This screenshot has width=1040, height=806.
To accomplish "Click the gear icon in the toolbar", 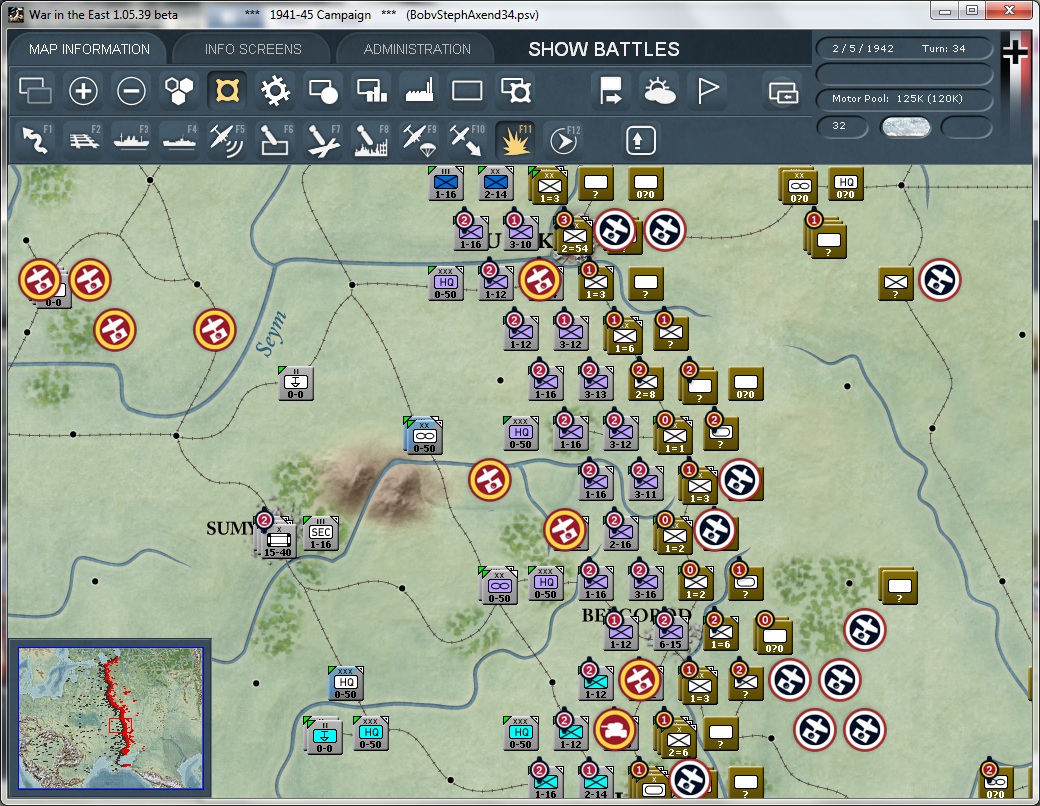I will click(275, 91).
